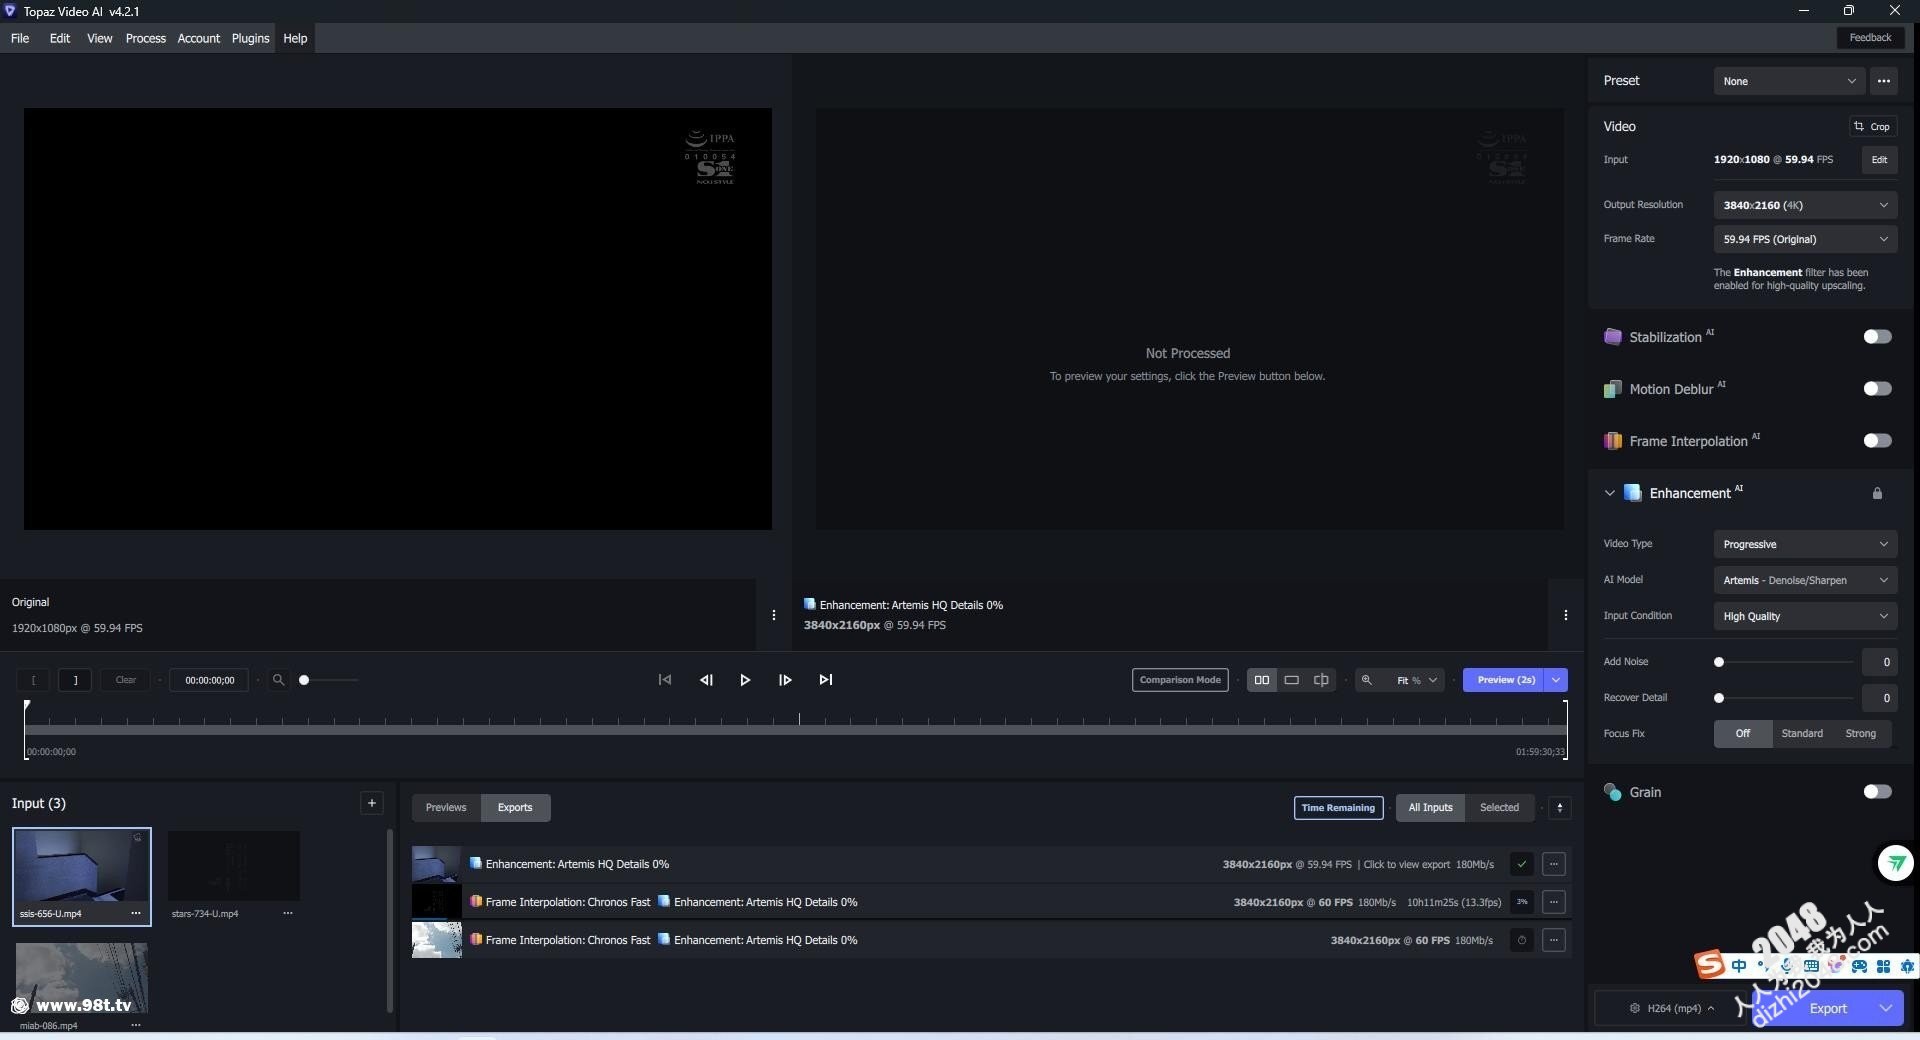Open the Input Condition dropdown
1920x1040 pixels.
pyautogui.click(x=1805, y=617)
